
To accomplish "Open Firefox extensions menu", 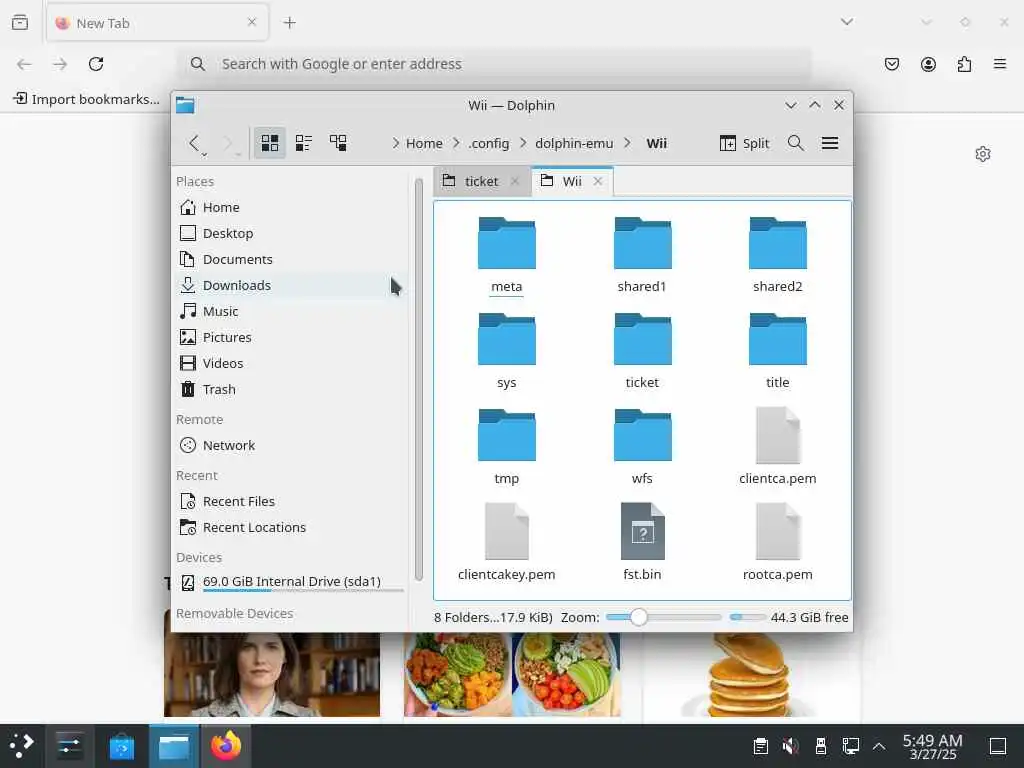I will pos(964,64).
